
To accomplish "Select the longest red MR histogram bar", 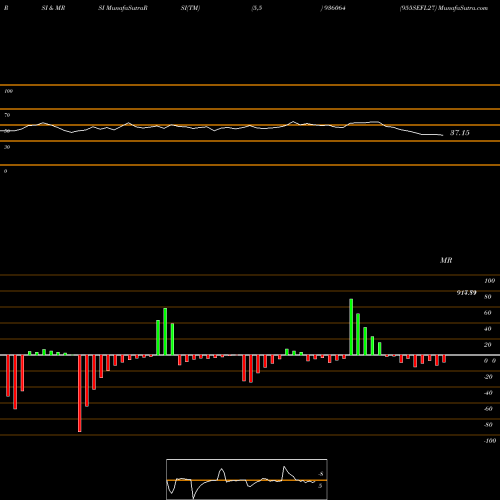I will pyautogui.click(x=80, y=393).
